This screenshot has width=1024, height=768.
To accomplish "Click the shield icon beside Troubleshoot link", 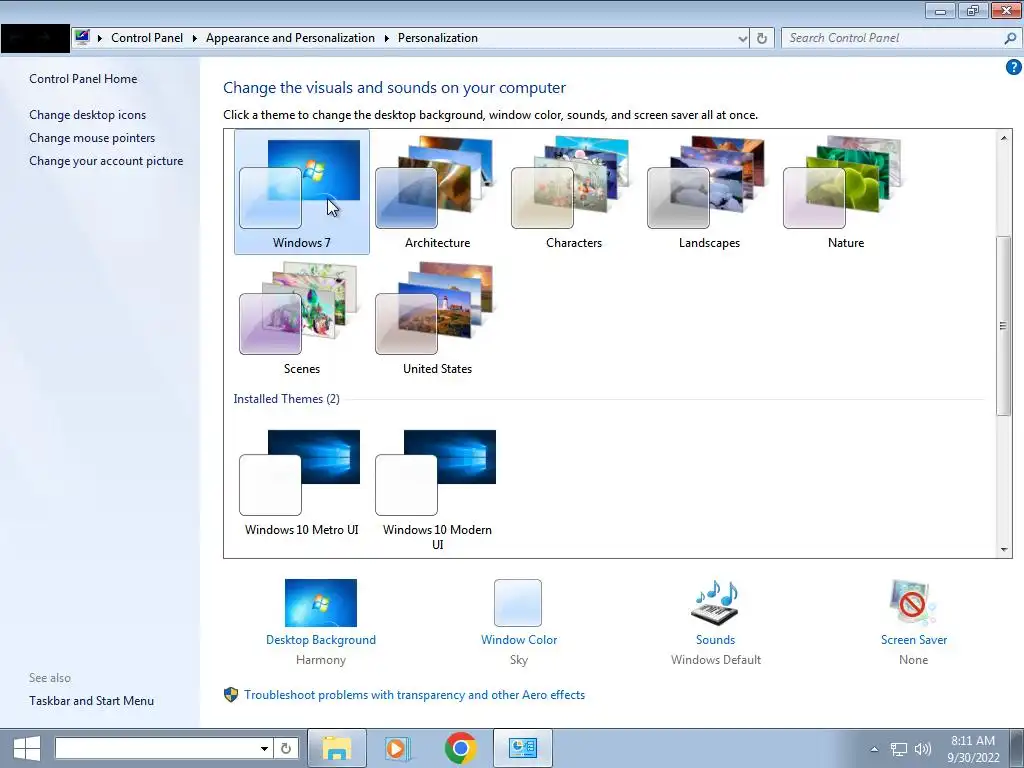I will [x=231, y=695].
